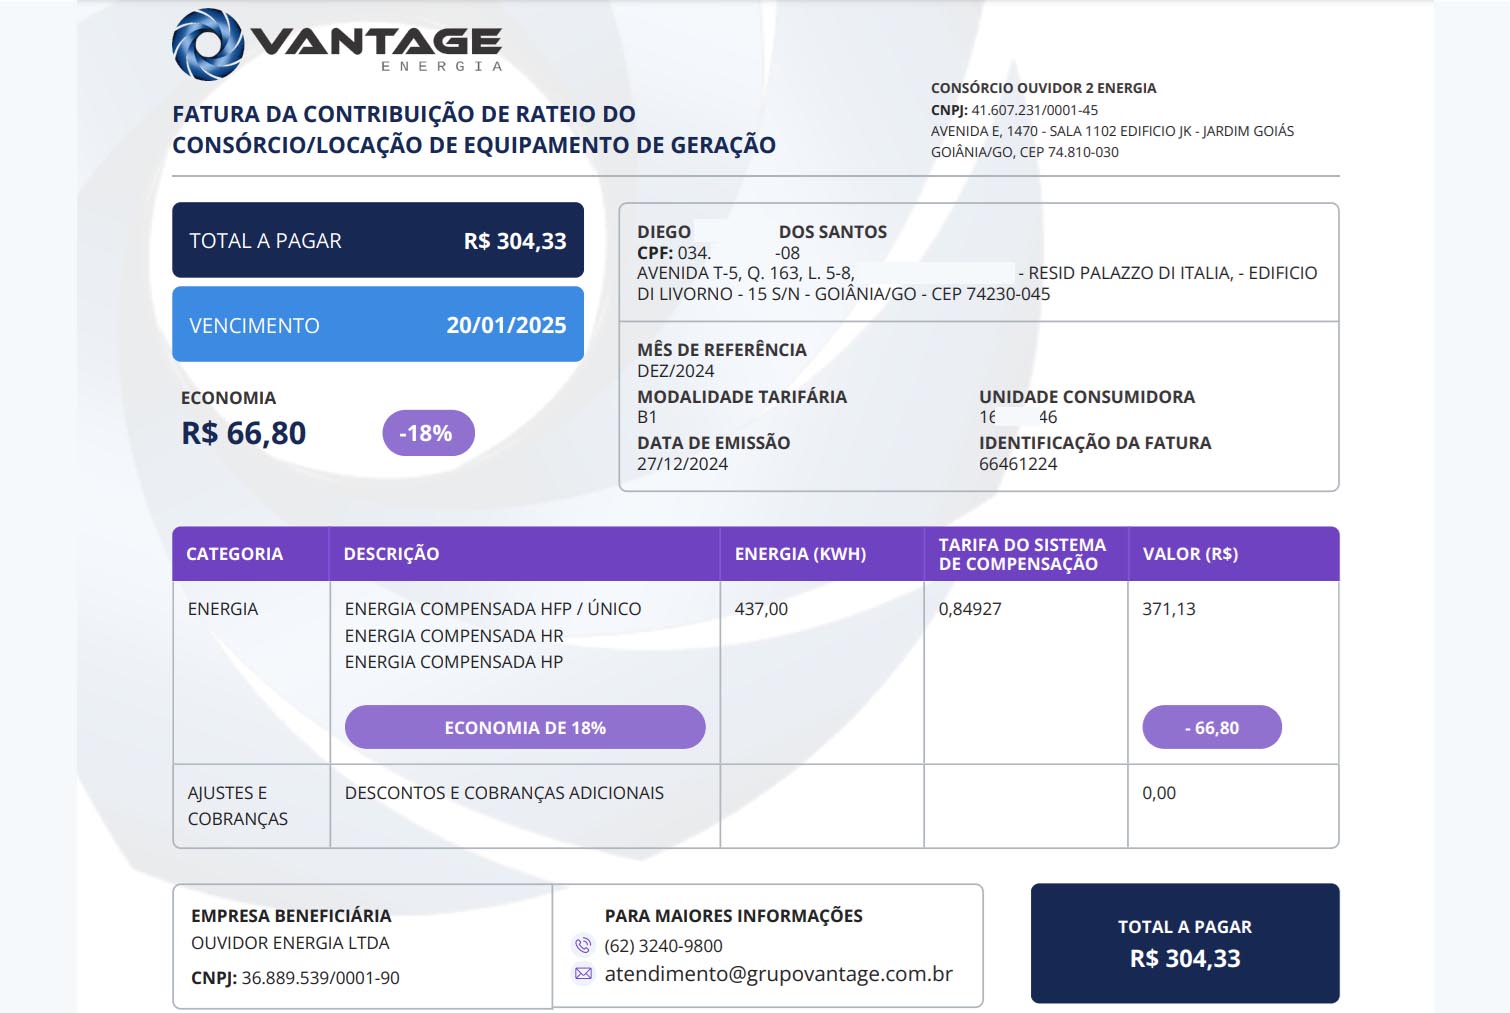Click the envelope email icon
1510x1013 pixels.
click(583, 973)
